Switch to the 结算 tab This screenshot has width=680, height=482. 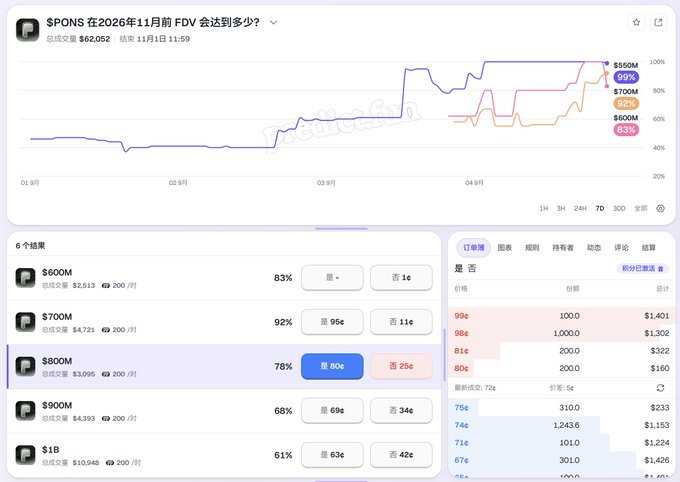coord(648,247)
